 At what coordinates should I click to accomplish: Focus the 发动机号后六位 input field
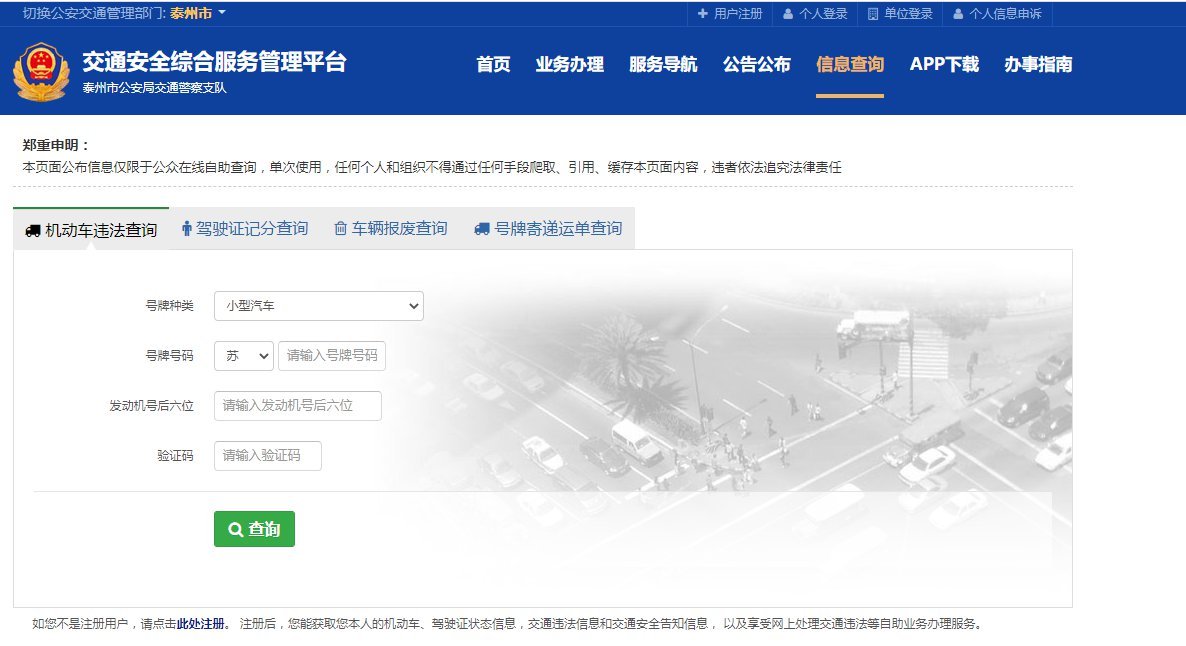coord(297,406)
